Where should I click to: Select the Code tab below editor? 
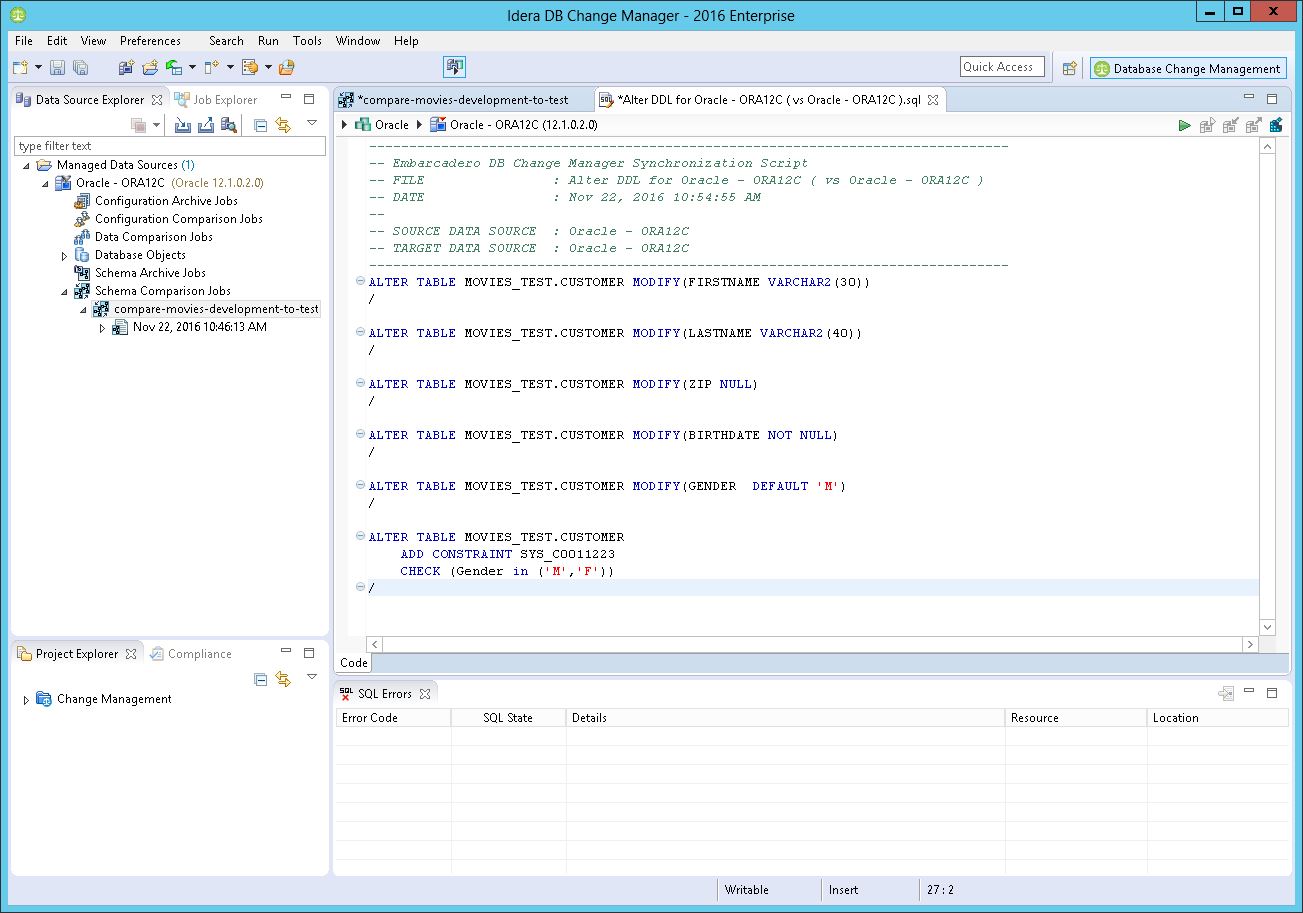[354, 663]
